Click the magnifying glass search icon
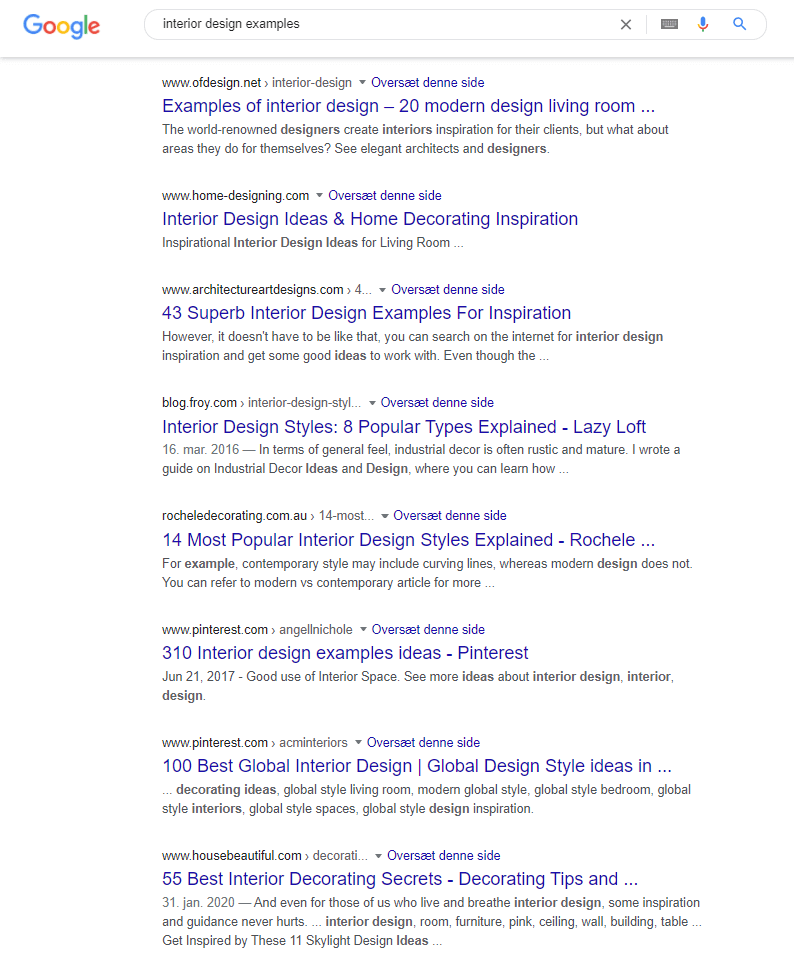 [x=740, y=24]
